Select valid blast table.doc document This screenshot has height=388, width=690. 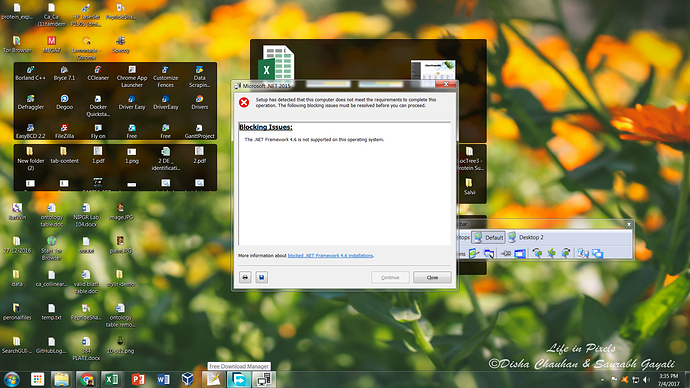click(86, 282)
